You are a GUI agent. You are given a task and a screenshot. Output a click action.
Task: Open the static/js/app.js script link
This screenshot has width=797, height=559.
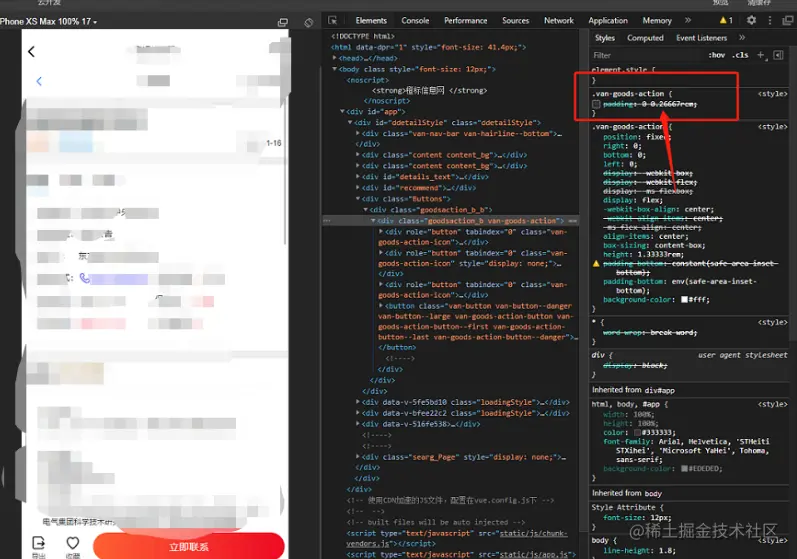534,554
